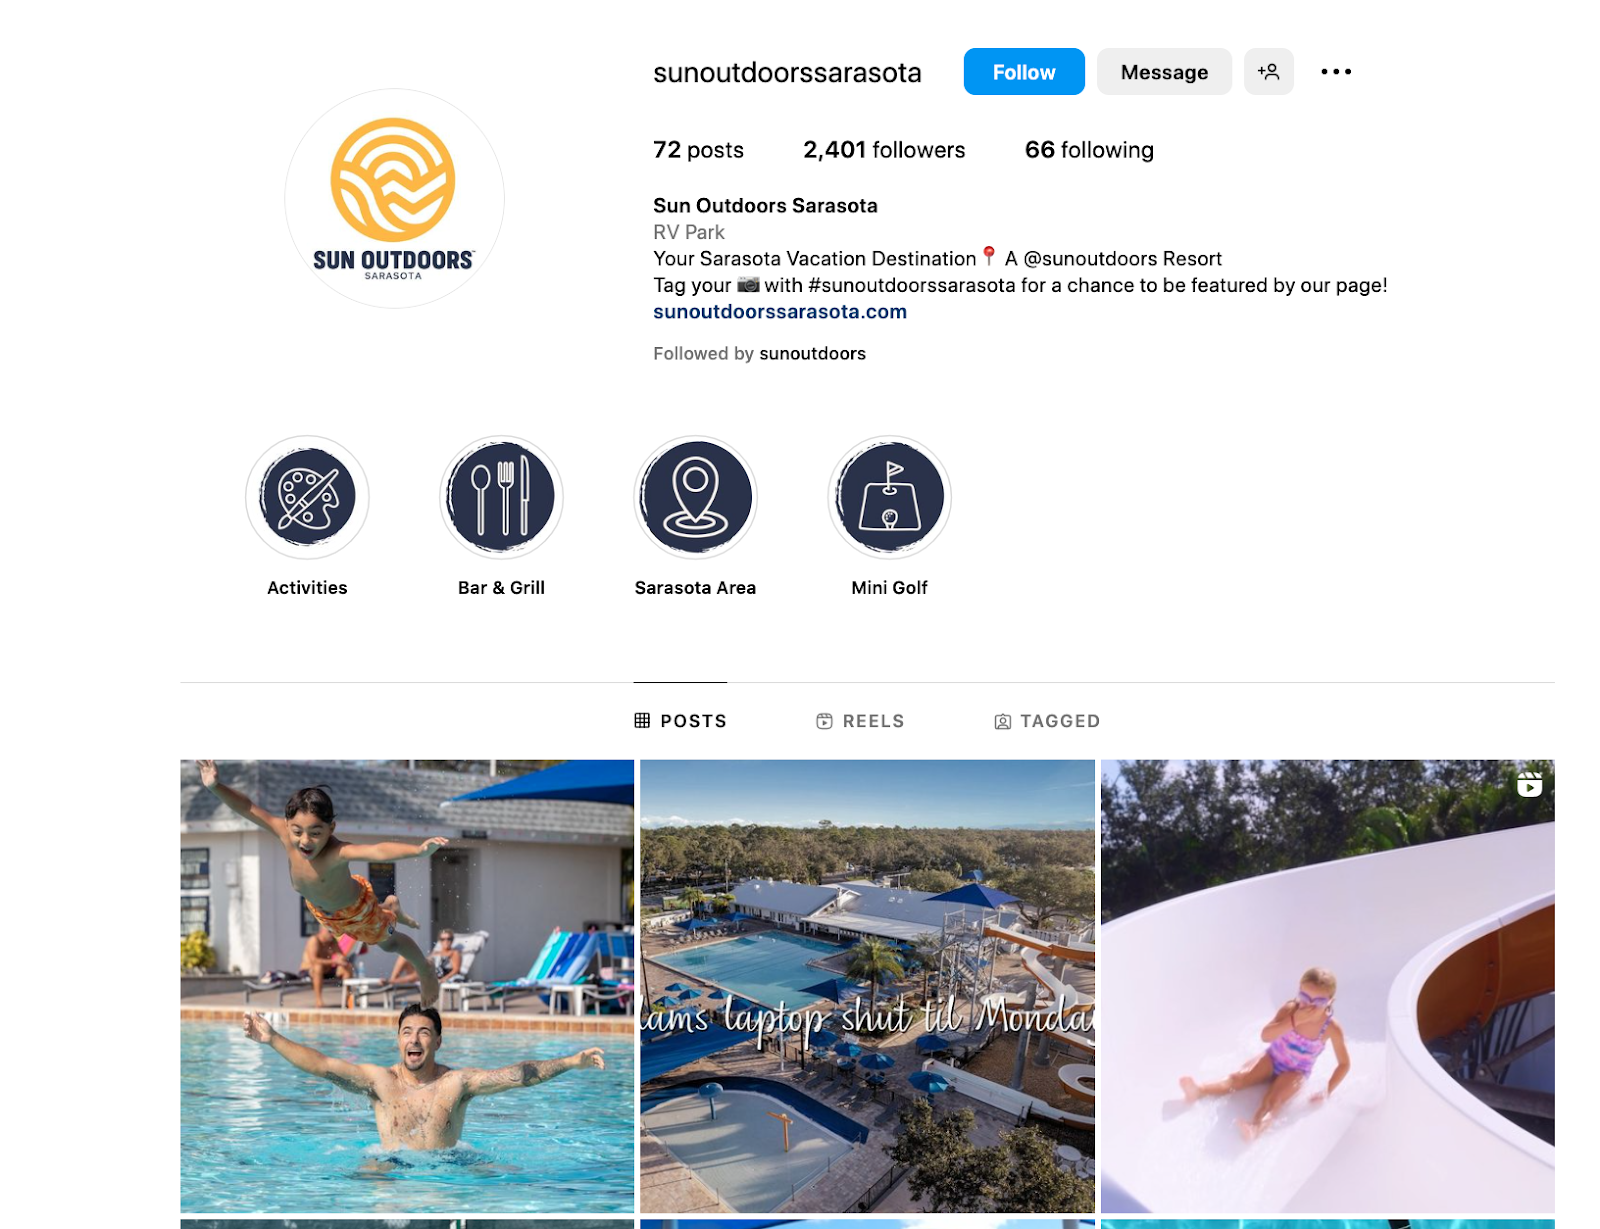Open the Sarasota Area highlight icon

pyautogui.click(x=695, y=497)
